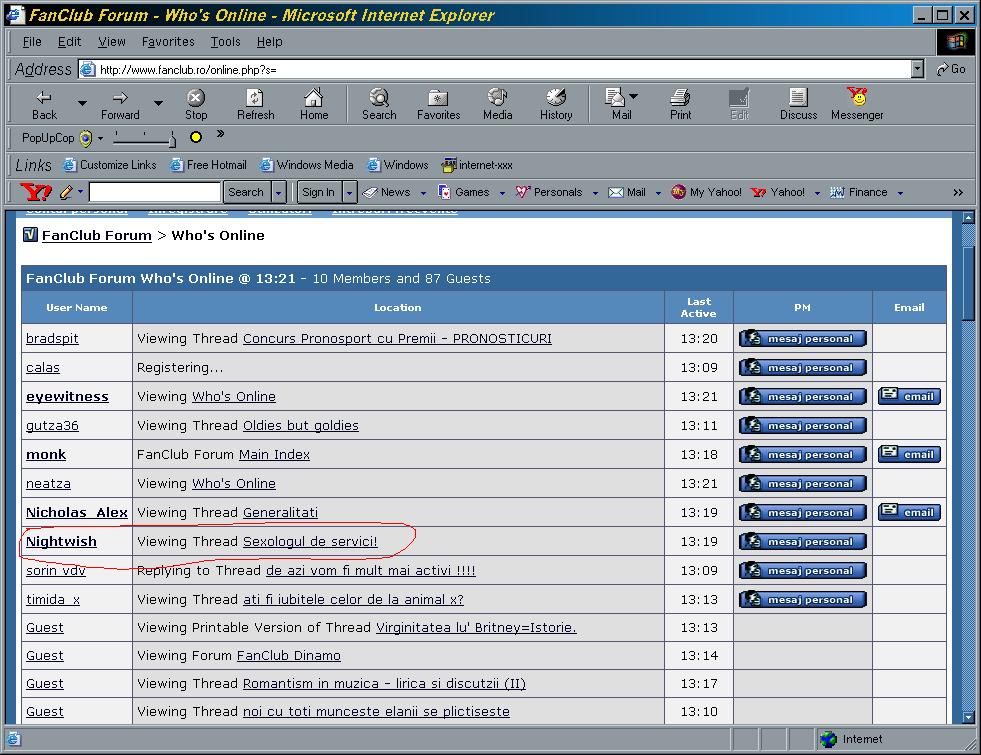Open the Help menu
Image resolution: width=981 pixels, height=755 pixels.
click(270, 42)
